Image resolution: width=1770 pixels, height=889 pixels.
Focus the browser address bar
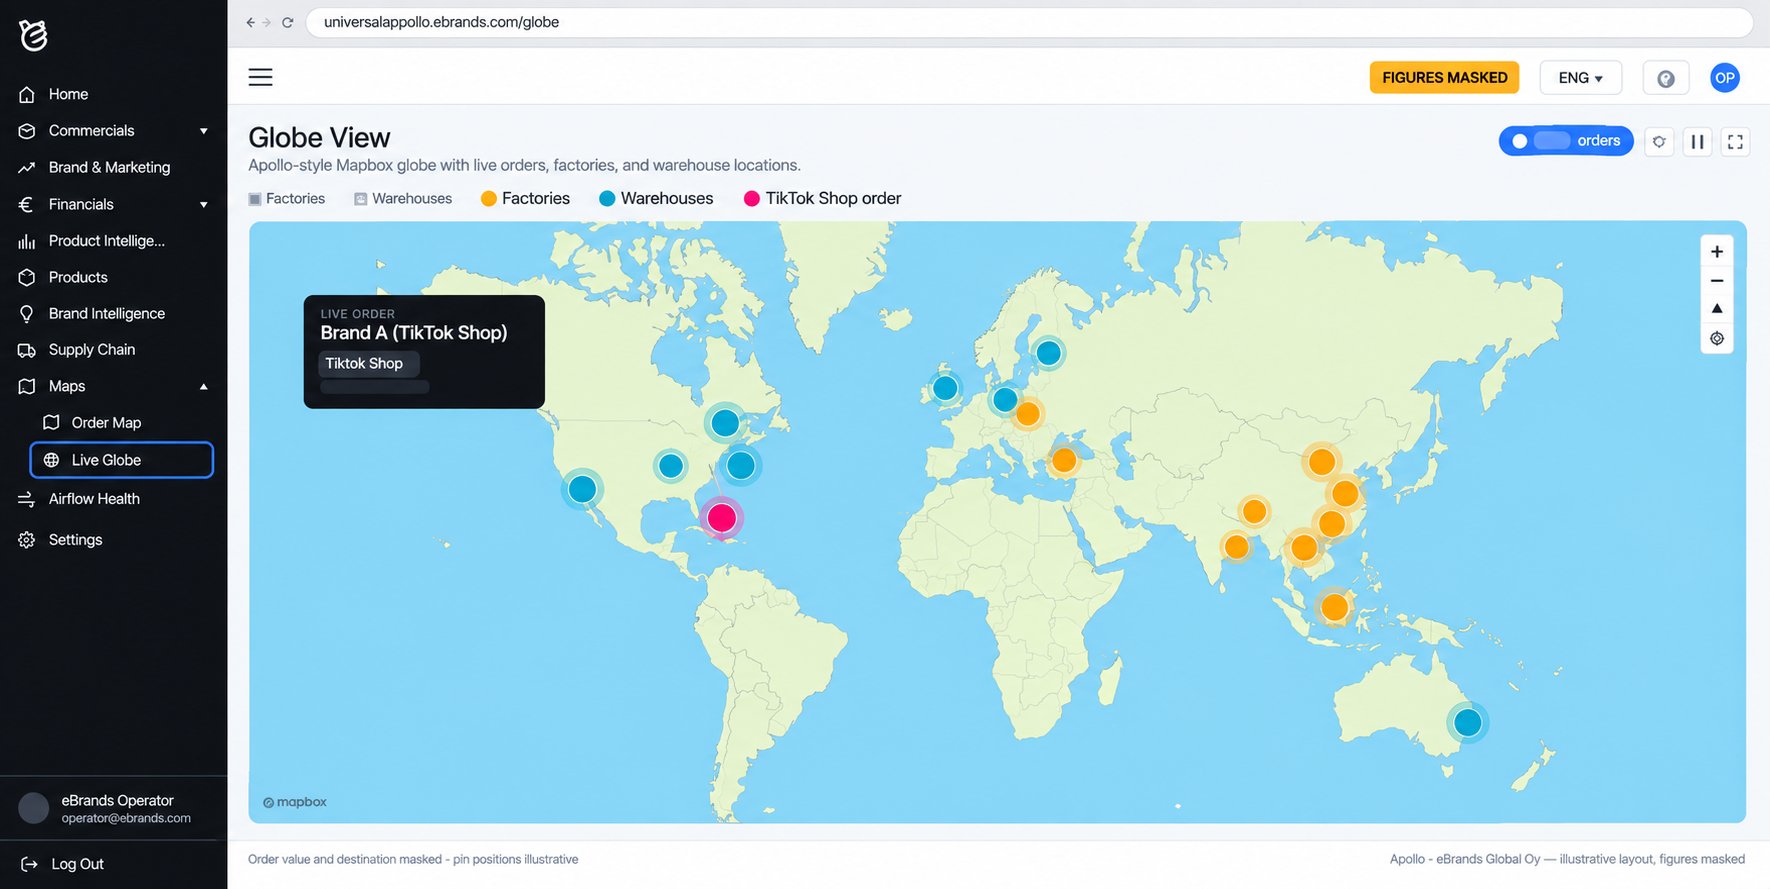coord(1029,22)
